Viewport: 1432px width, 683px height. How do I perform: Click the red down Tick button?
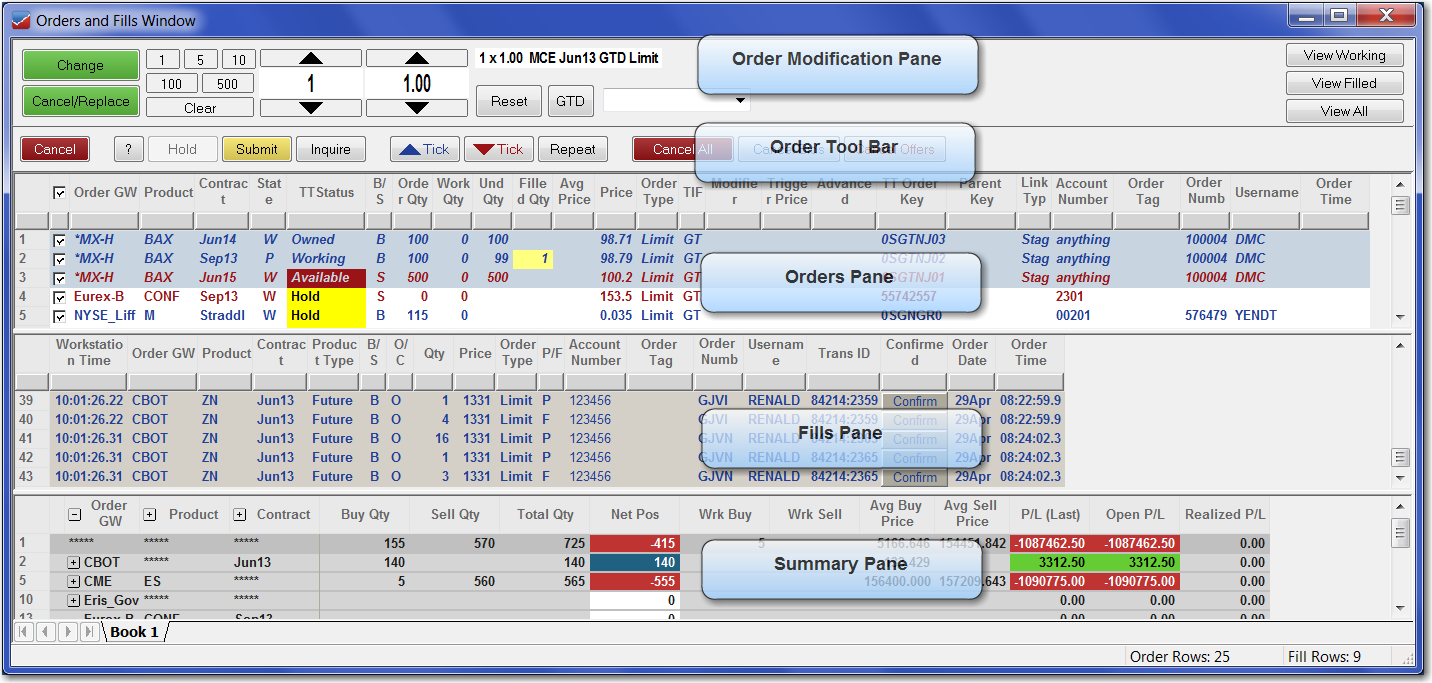pos(499,149)
